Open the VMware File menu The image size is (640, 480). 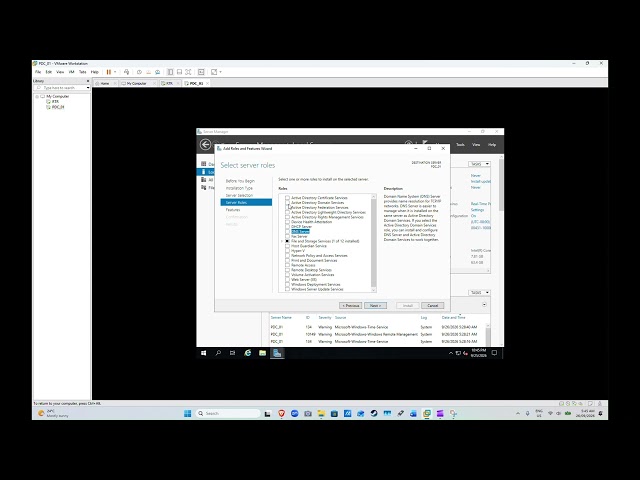[38, 72]
